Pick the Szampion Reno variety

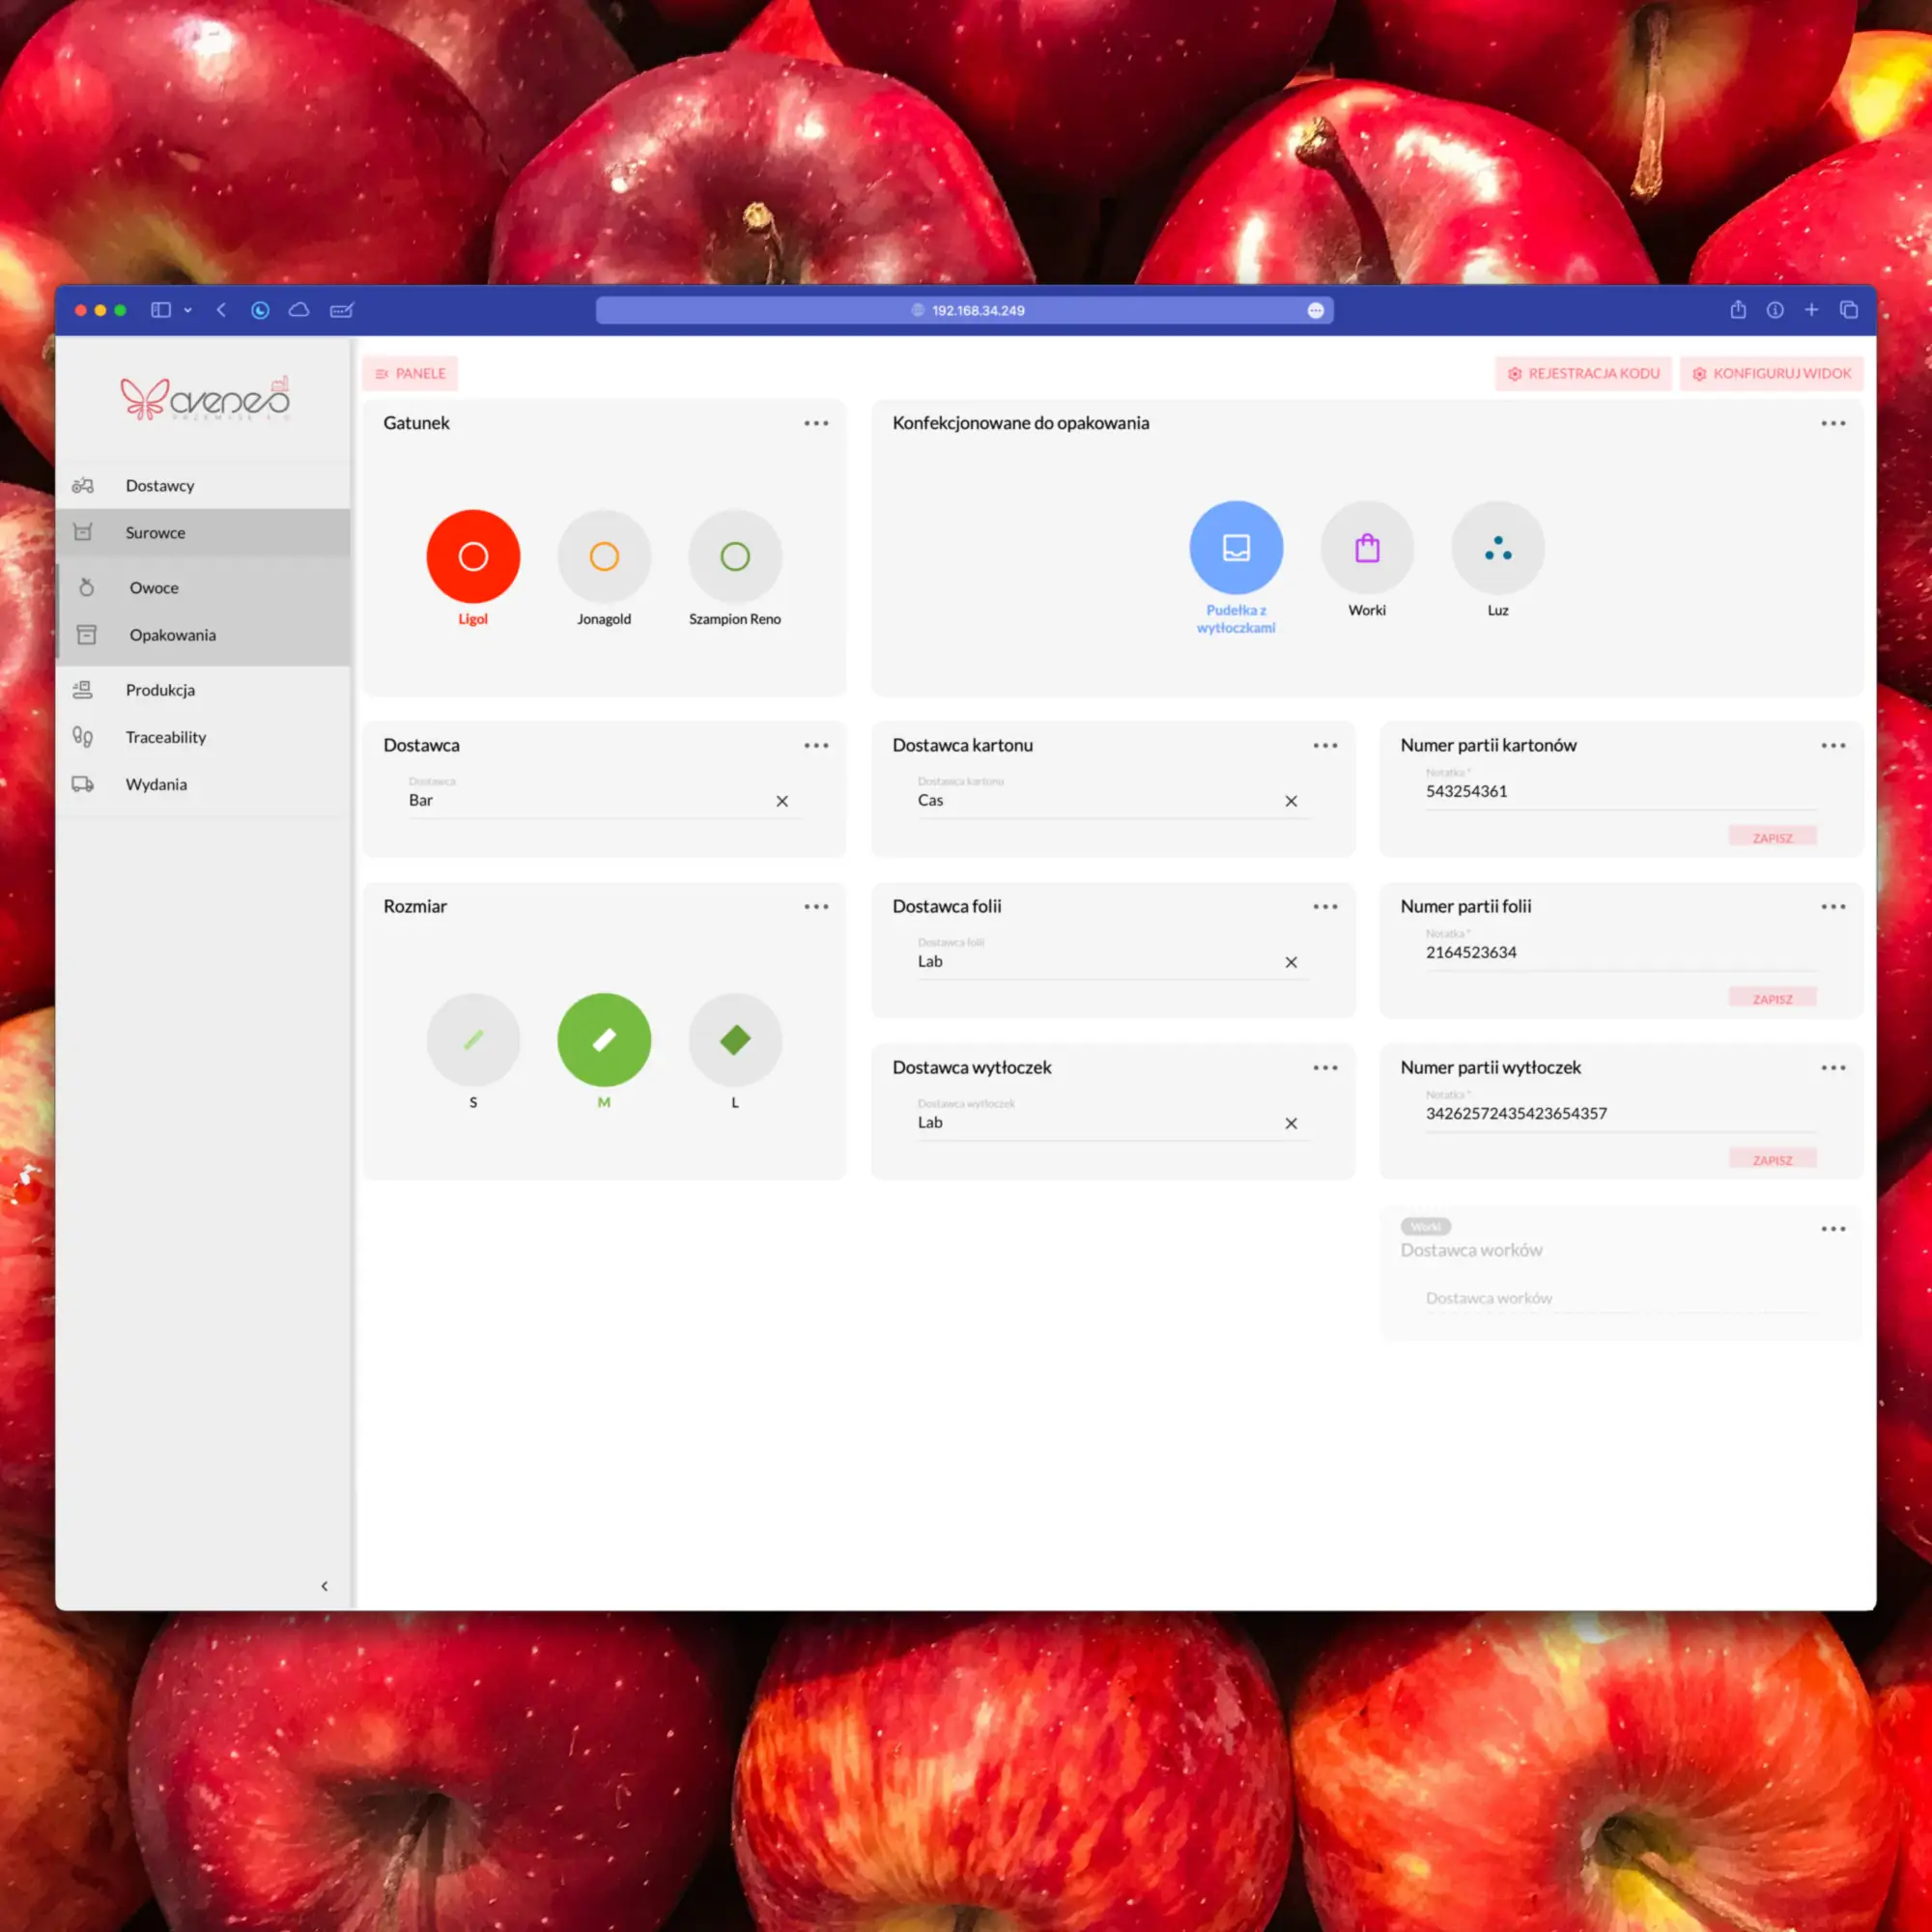tap(735, 556)
